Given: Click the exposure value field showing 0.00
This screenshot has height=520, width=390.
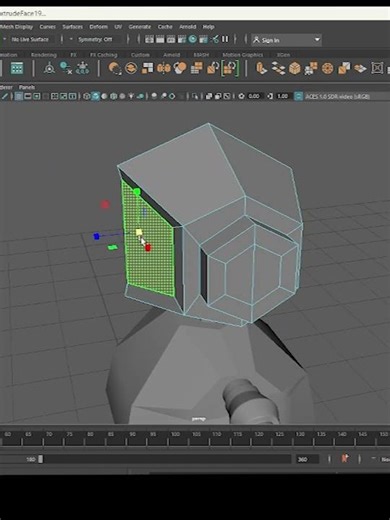Looking at the screenshot, I should point(254,96).
